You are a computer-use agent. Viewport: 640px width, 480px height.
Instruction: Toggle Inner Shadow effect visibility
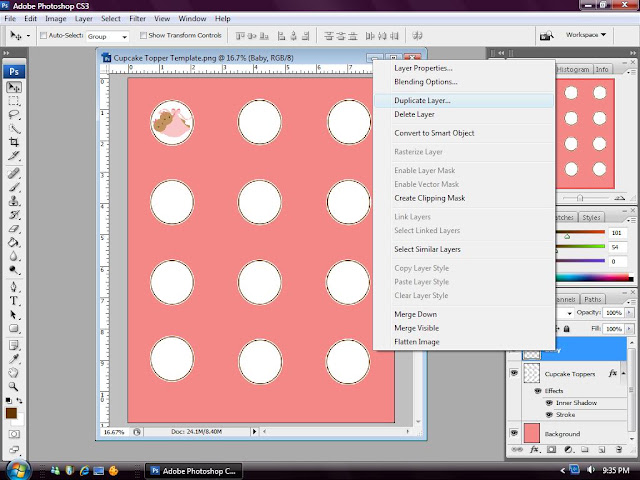pyautogui.click(x=549, y=402)
